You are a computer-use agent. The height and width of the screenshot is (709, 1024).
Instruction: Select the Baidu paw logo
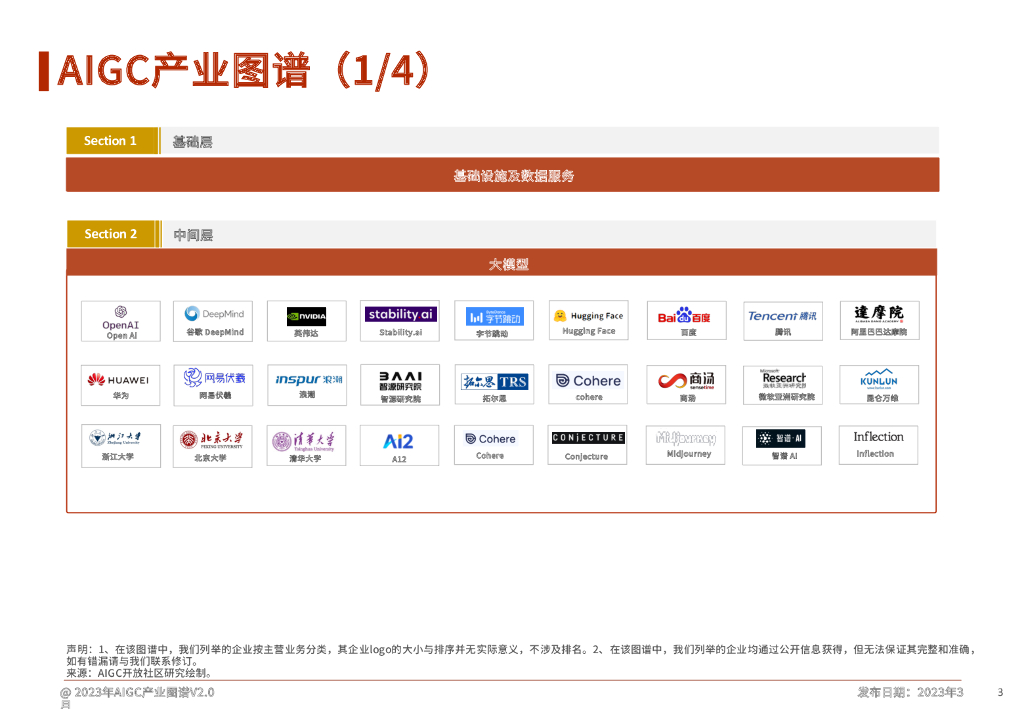coord(688,317)
